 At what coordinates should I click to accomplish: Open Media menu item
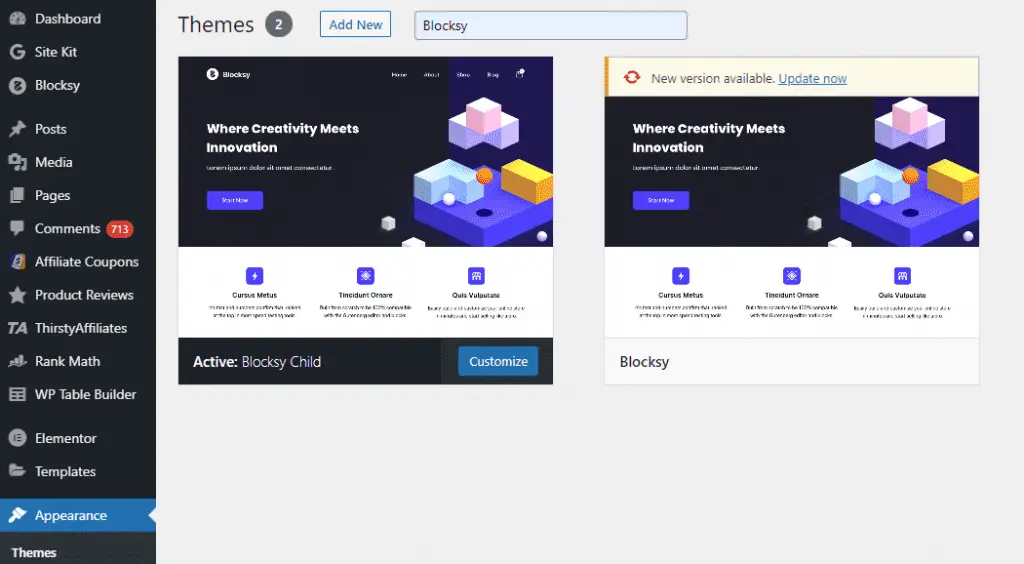pos(78,162)
